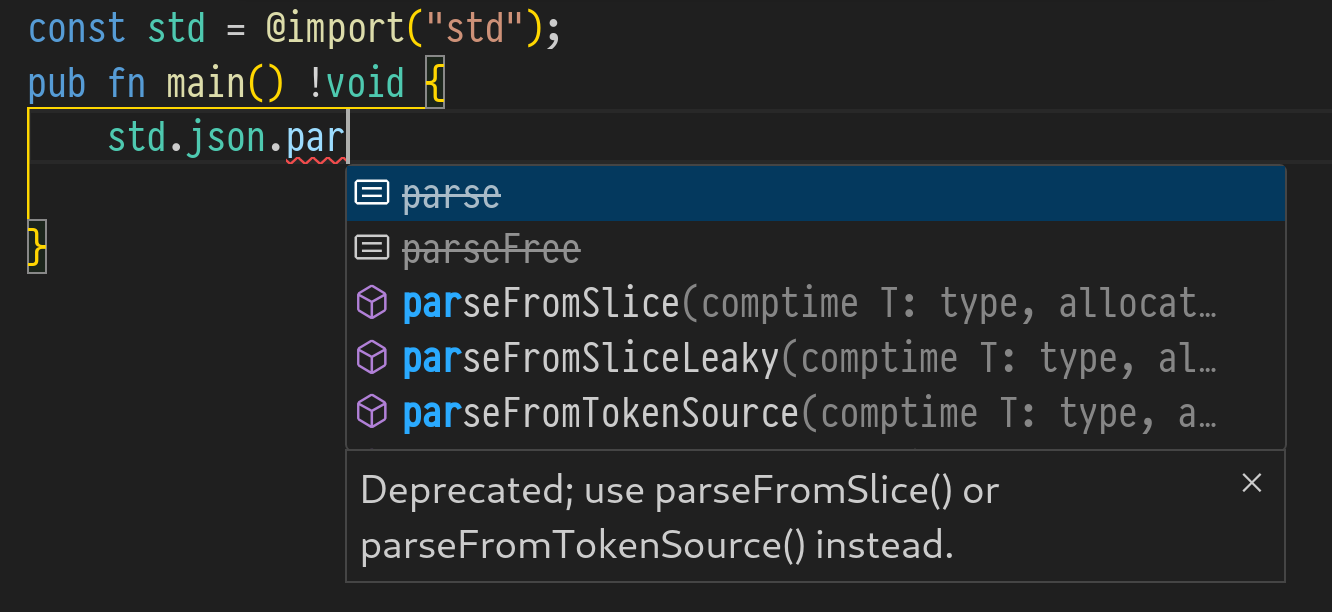This screenshot has width=1332, height=612.
Task: Accept the parseFromSlice function label
Action: [x=541, y=303]
